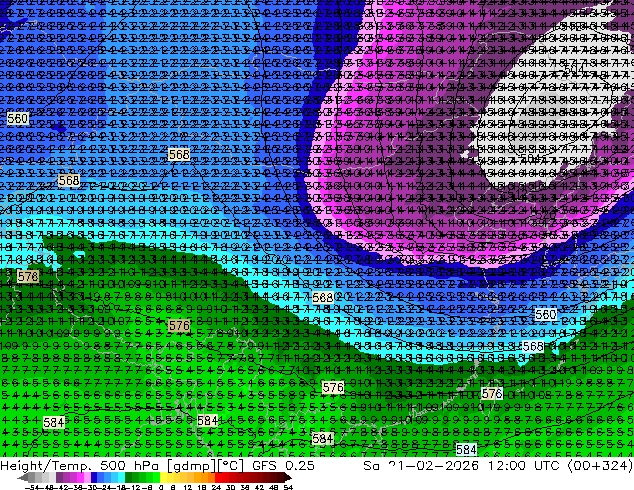Click the leftmost 560 contour label
The width and height of the screenshot is (634, 490).
tap(18, 118)
